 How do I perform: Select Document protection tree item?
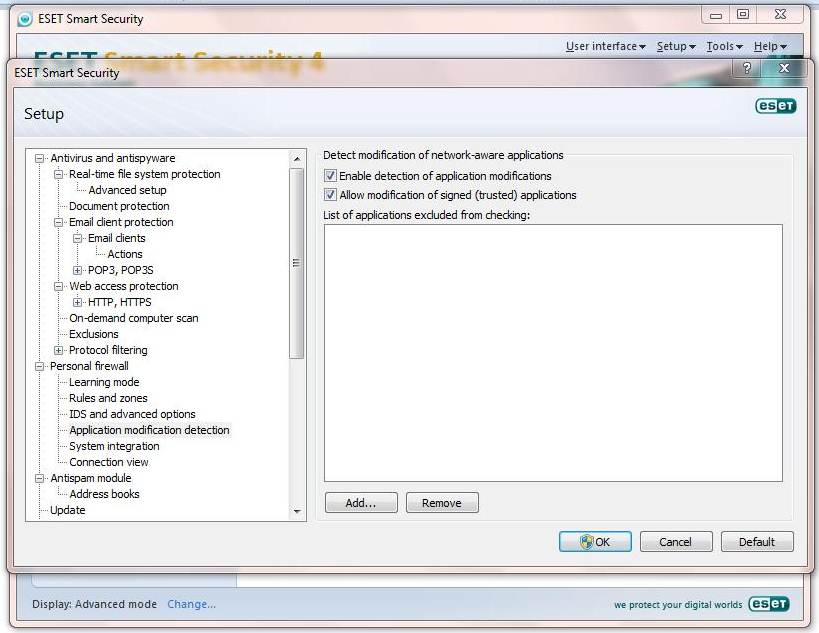coord(119,206)
